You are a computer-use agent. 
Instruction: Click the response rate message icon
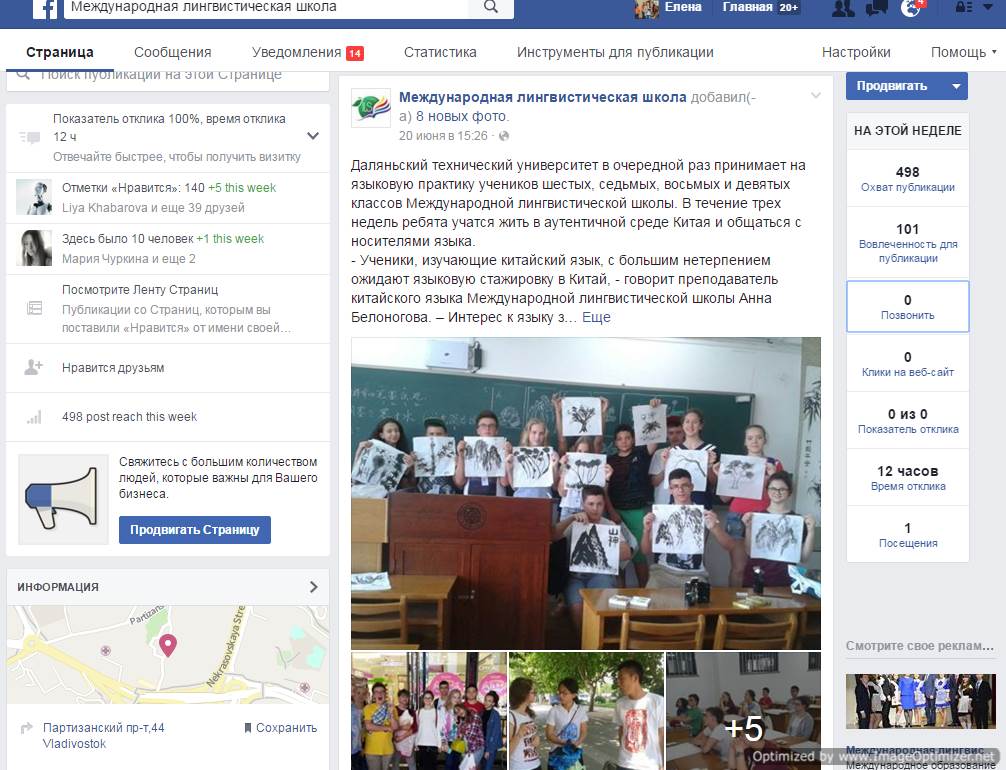pos(29,137)
